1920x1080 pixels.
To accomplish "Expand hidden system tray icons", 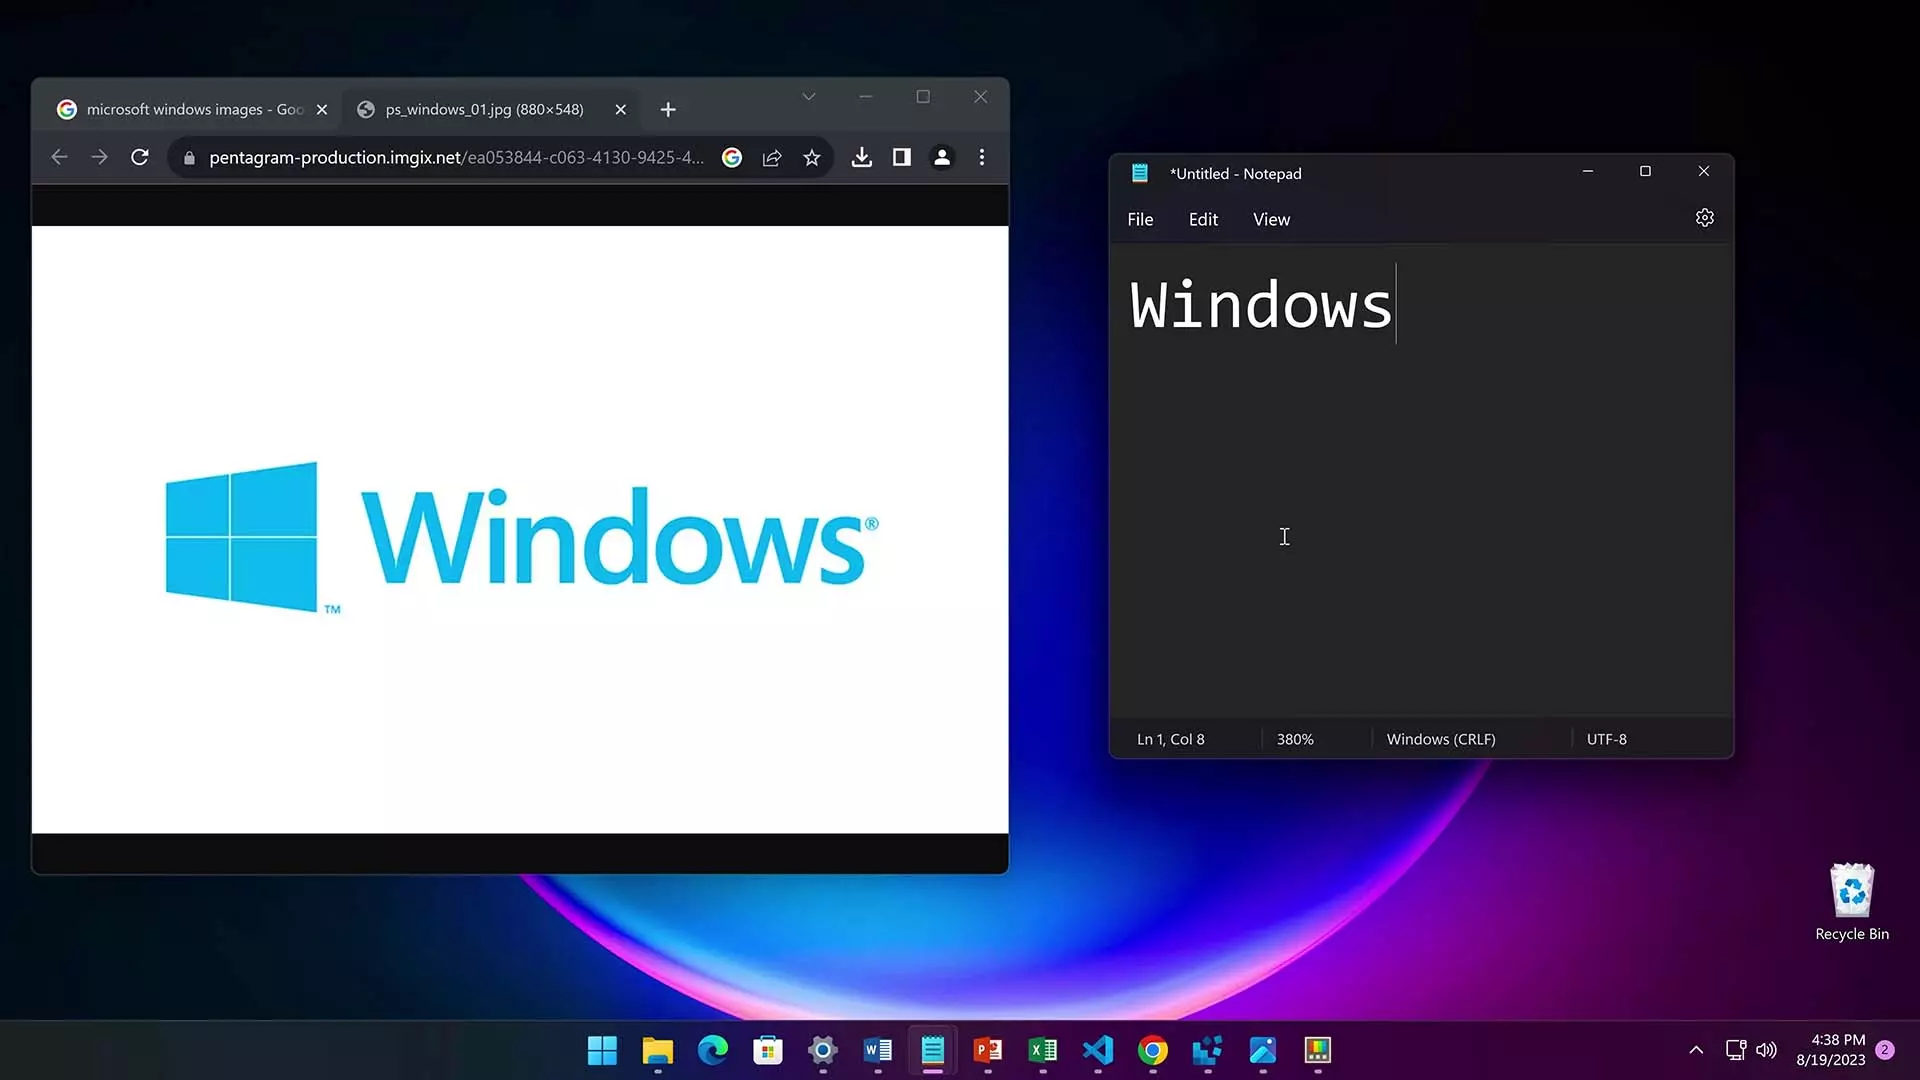I will click(x=1696, y=1050).
